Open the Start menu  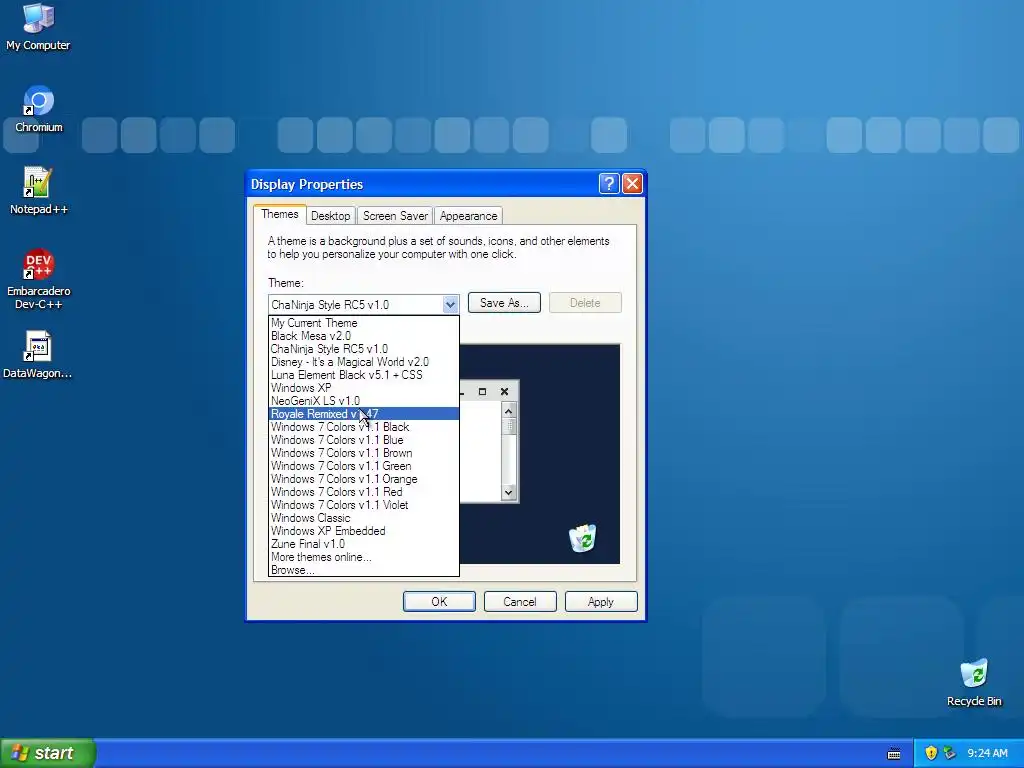point(47,753)
